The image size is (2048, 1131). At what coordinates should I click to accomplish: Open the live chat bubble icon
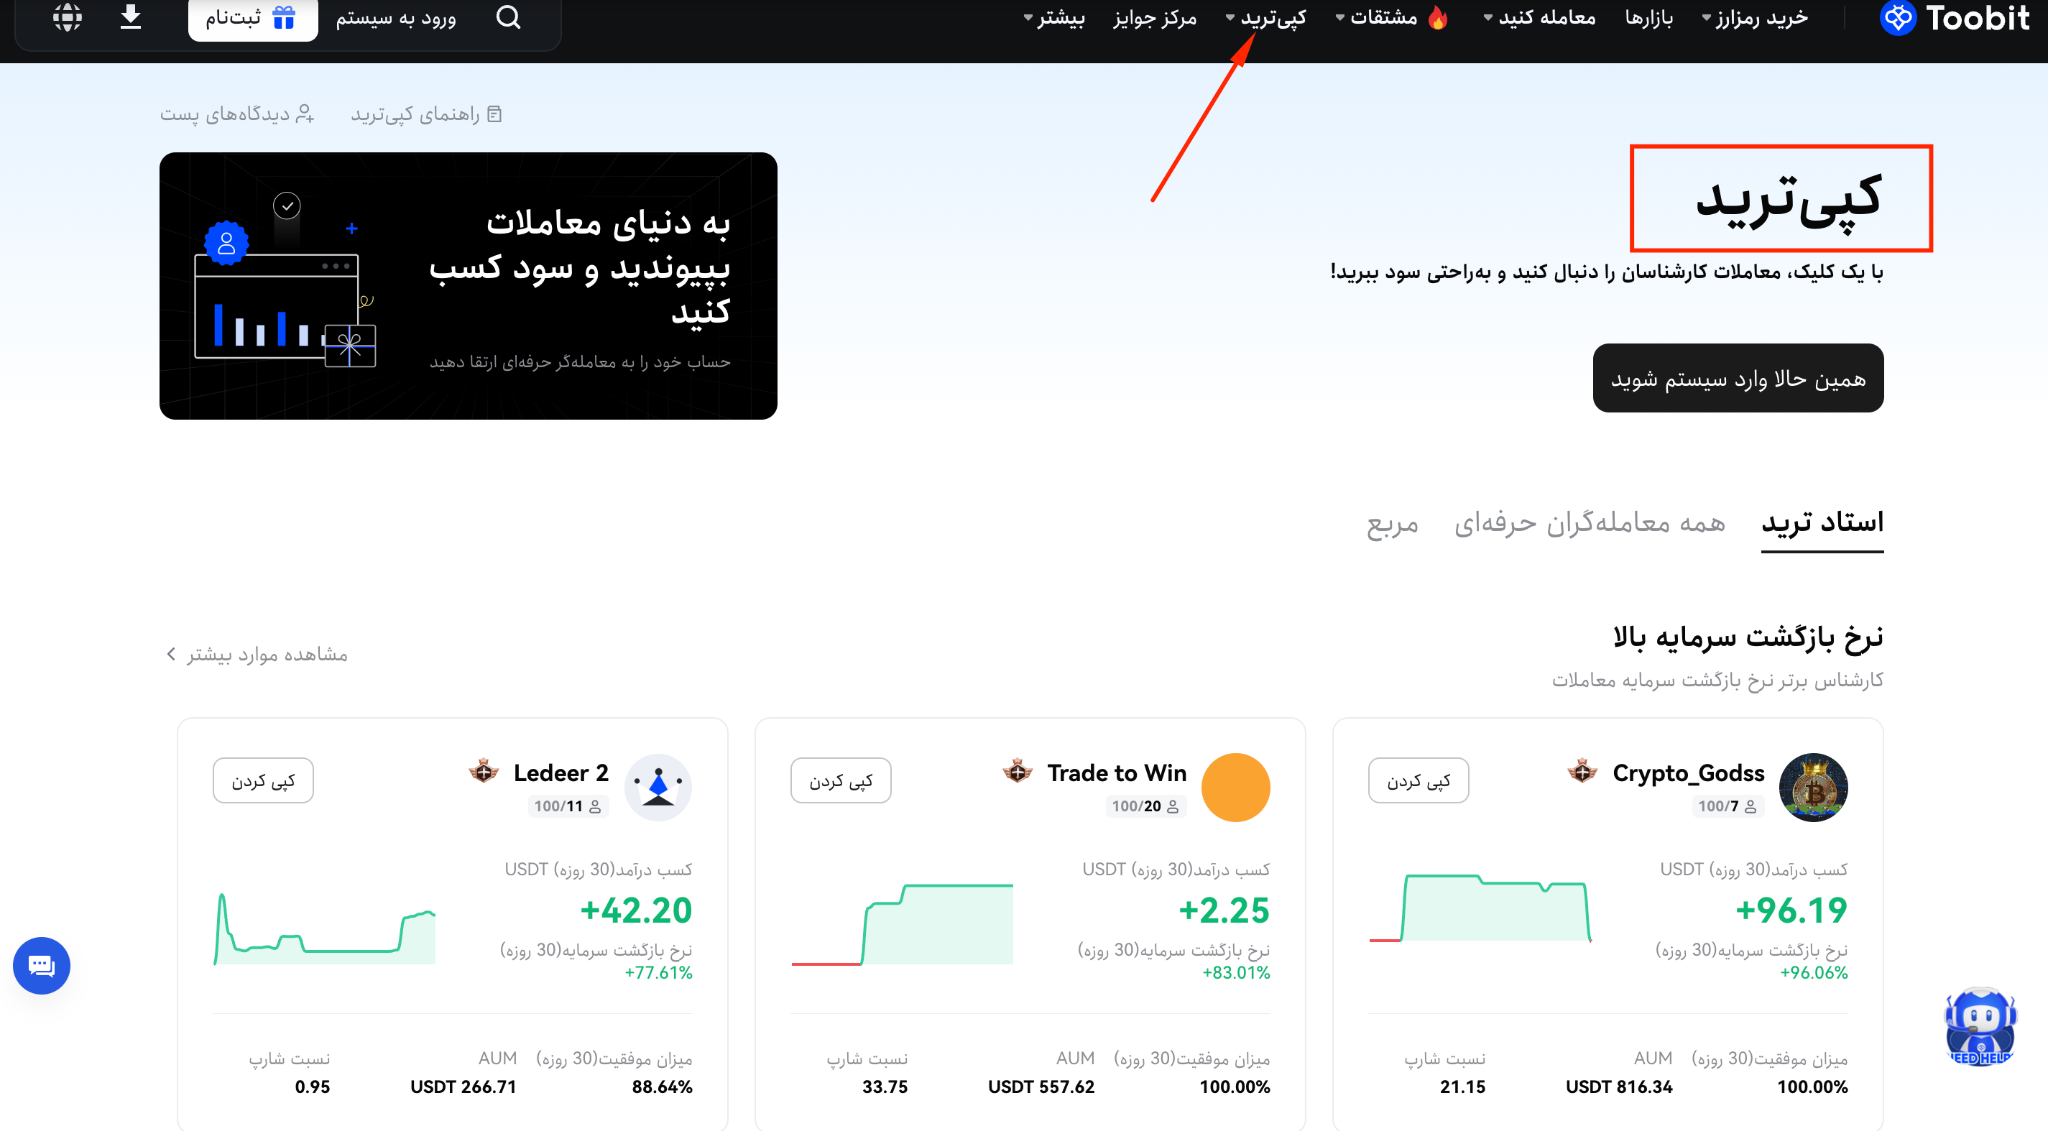click(x=41, y=966)
